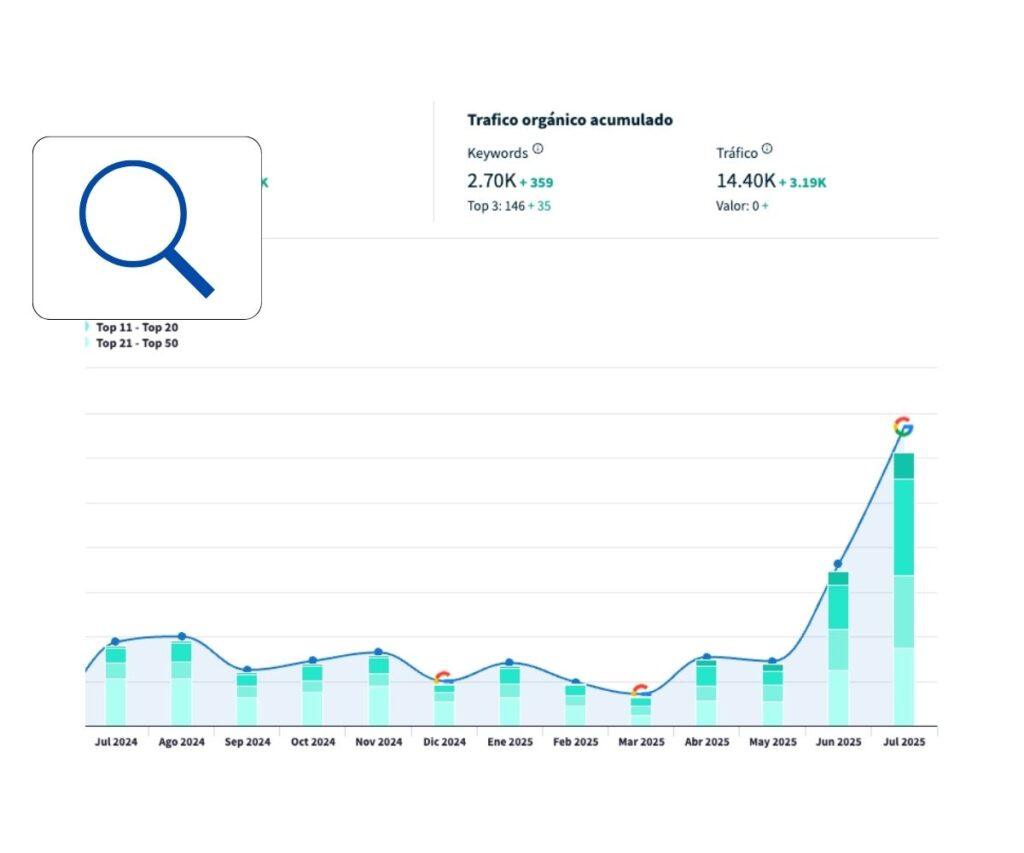This screenshot has width=1024, height=853.
Task: Click the 14.40K traffic value
Action: 745,181
